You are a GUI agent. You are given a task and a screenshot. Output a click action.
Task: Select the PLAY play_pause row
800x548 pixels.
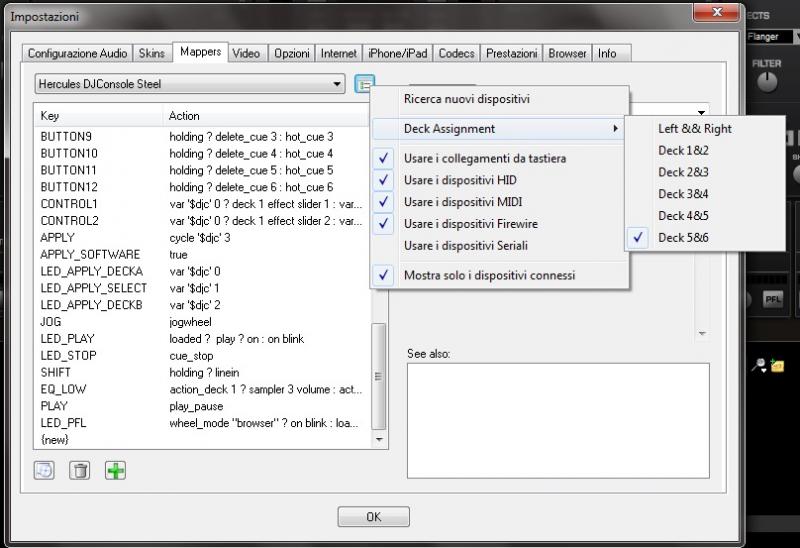202,406
